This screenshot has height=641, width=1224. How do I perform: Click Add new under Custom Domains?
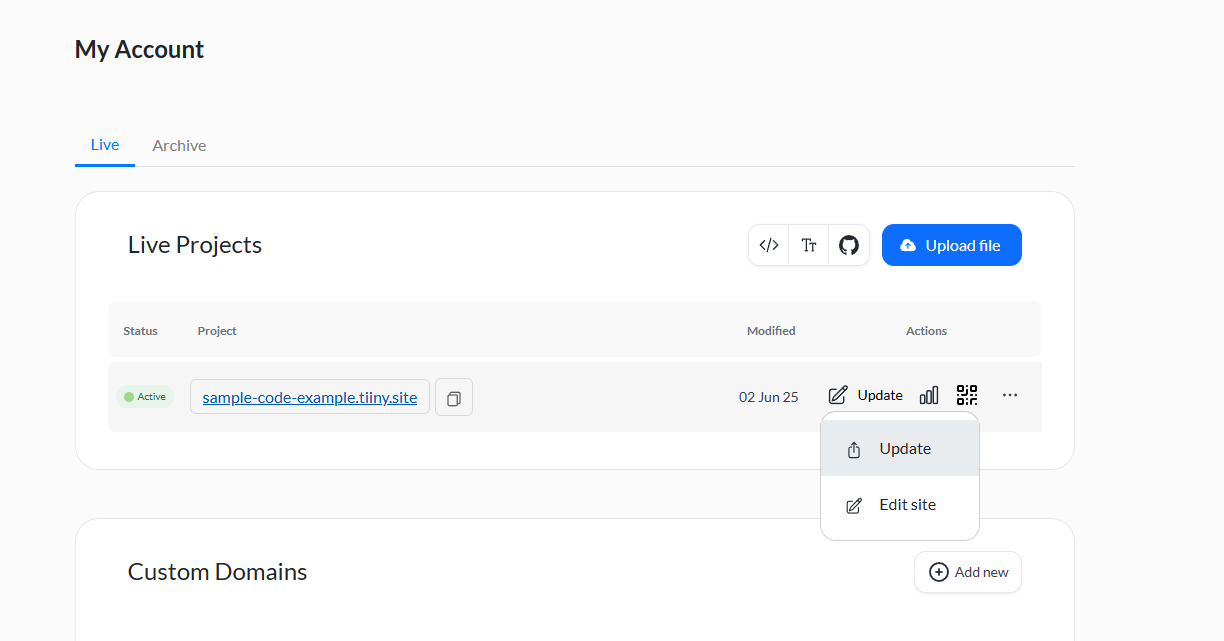click(968, 572)
